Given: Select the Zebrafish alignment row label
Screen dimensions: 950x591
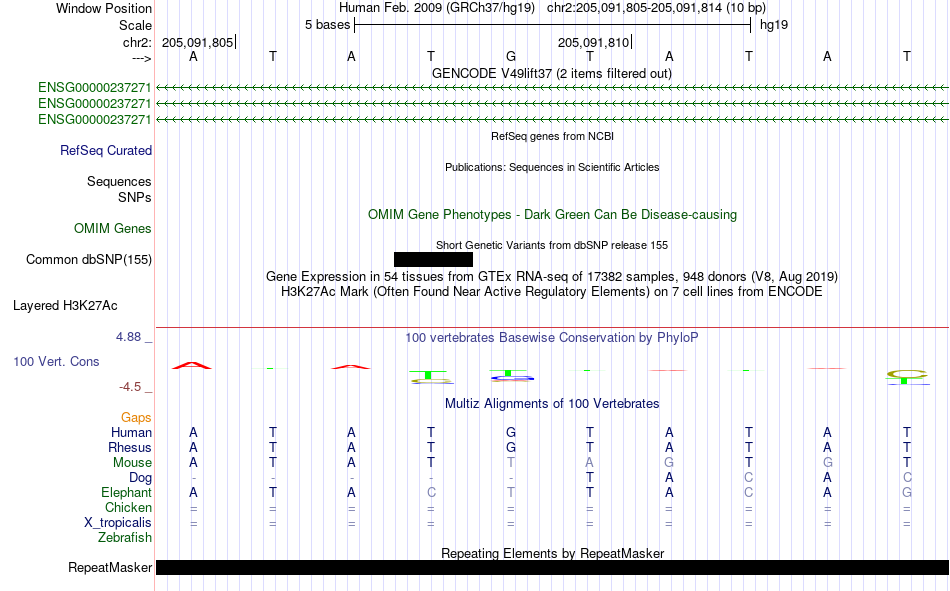Looking at the screenshot, I should tap(125, 538).
